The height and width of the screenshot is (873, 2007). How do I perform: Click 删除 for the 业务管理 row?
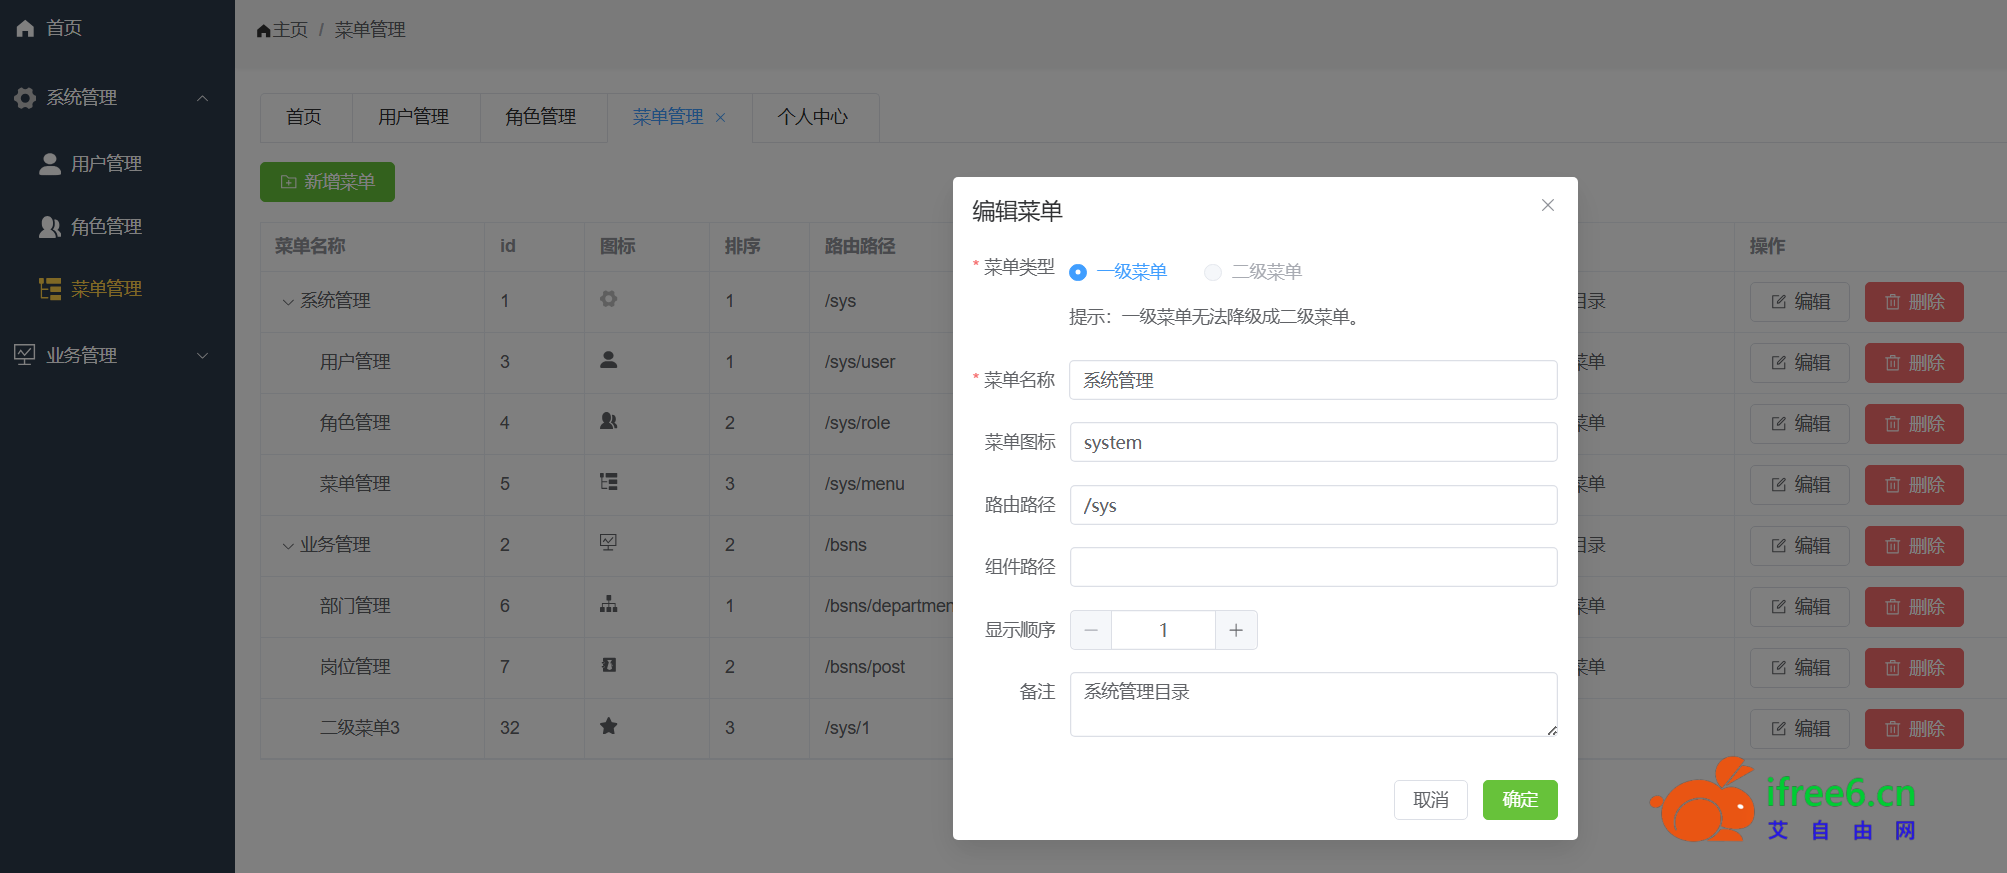click(x=1914, y=546)
